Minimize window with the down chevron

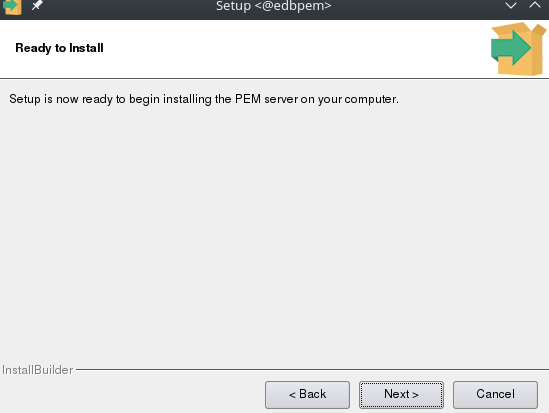pos(511,5)
